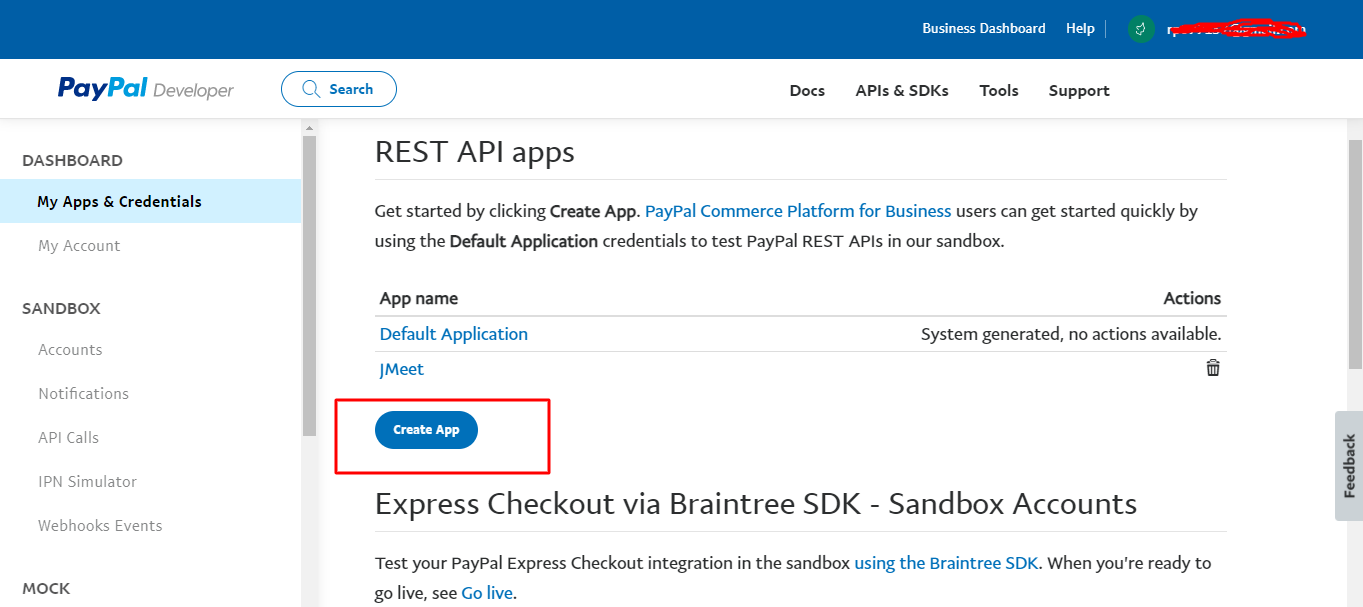Click the green account avatar icon
This screenshot has height=607, width=1363.
[x=1140, y=28]
